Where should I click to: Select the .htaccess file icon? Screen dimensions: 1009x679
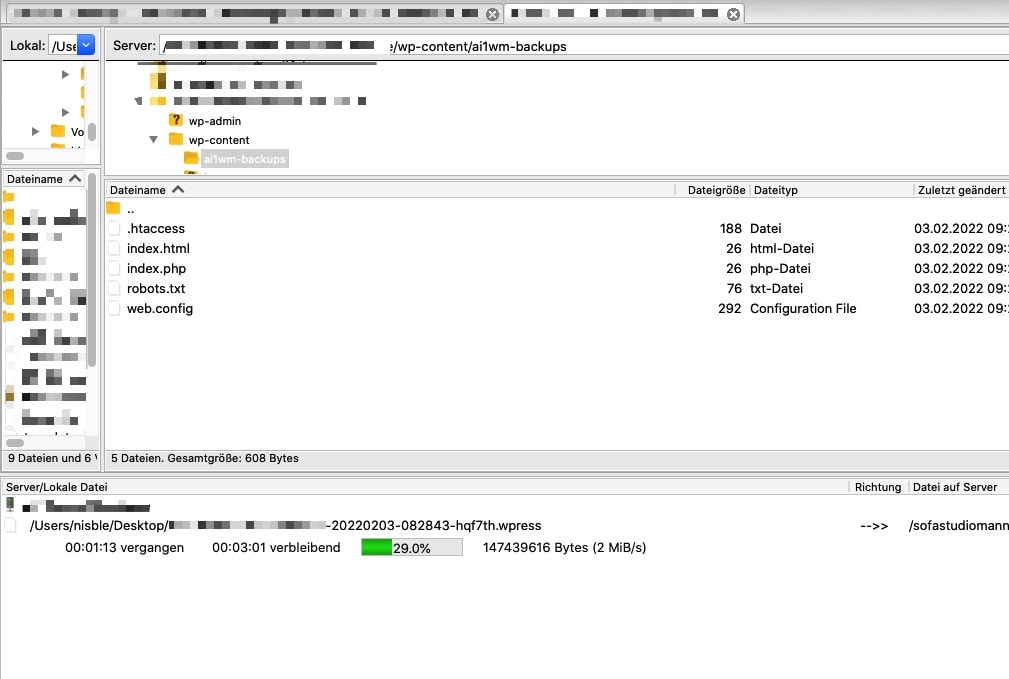click(114, 229)
